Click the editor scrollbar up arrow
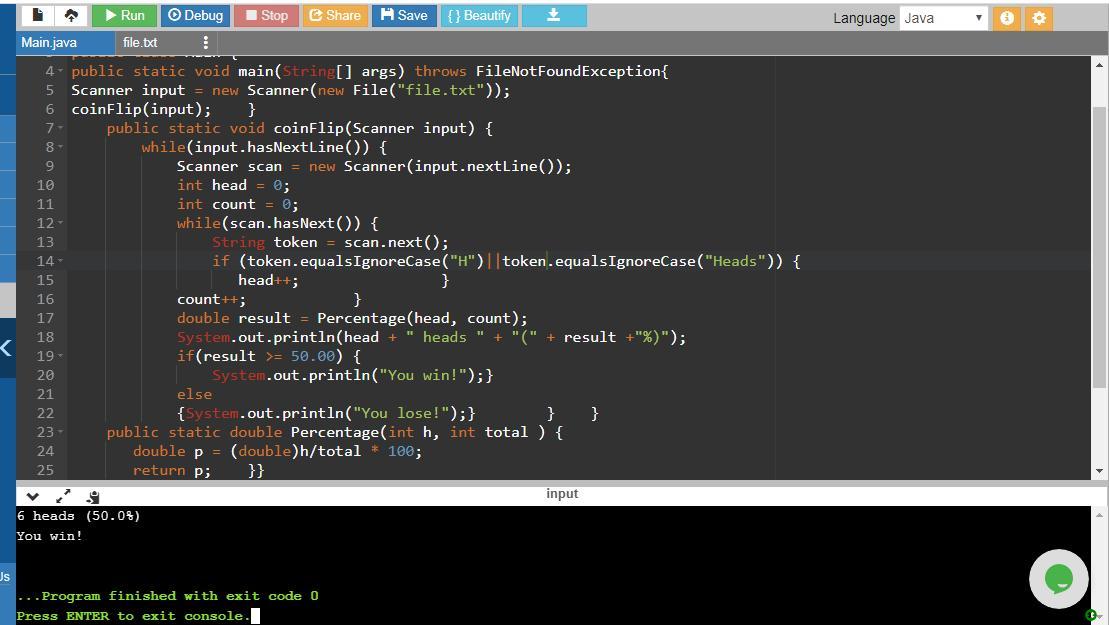 point(1098,65)
